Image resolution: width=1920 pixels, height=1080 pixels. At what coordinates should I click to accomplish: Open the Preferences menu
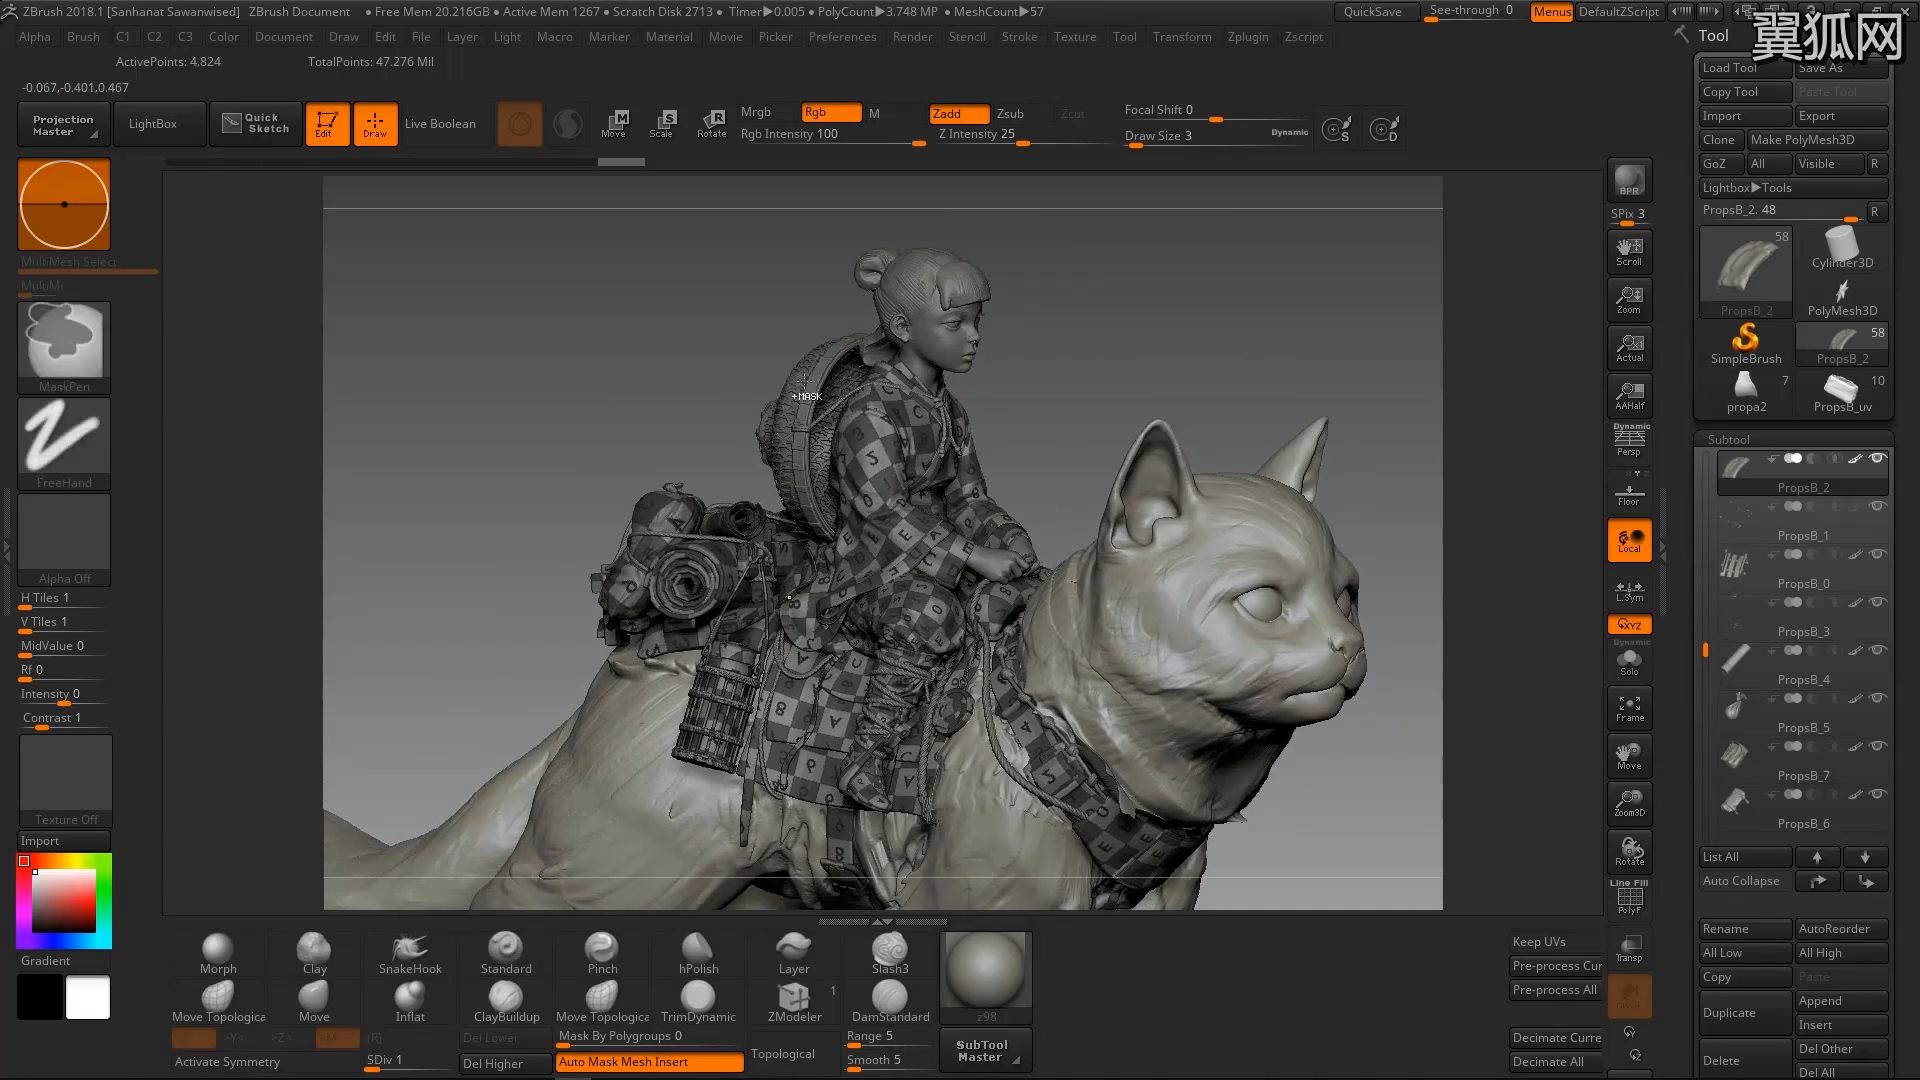(842, 37)
